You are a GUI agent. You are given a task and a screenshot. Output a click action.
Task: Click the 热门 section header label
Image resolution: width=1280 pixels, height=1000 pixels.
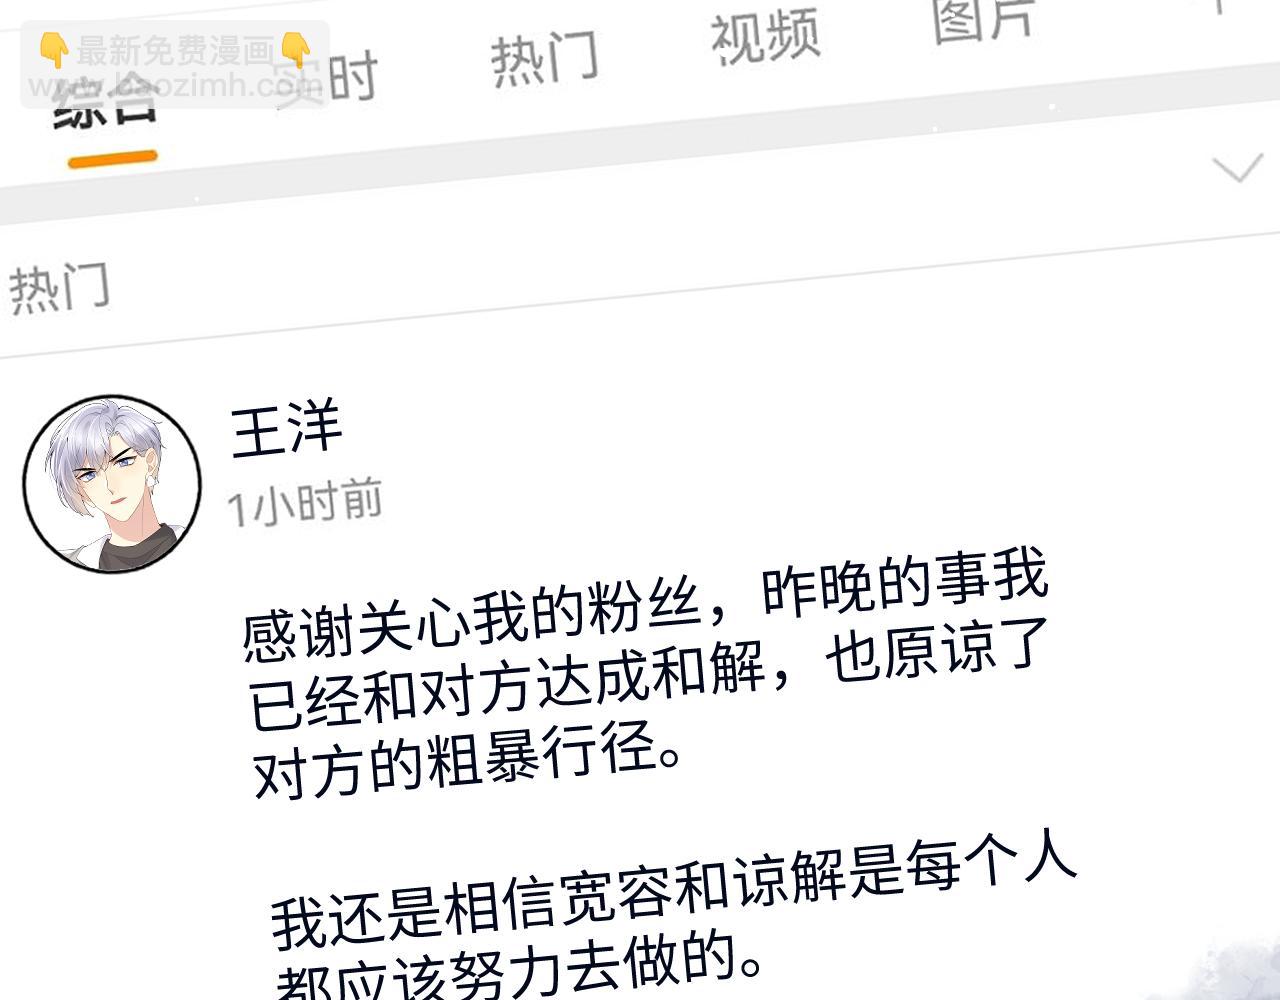point(59,289)
